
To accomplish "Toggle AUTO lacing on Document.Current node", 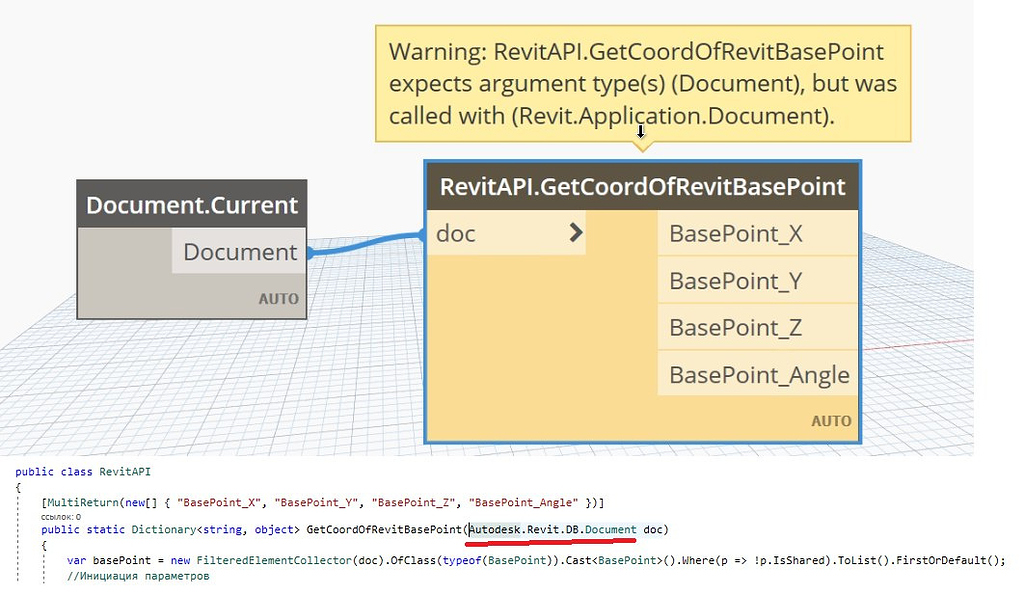I will pyautogui.click(x=278, y=298).
